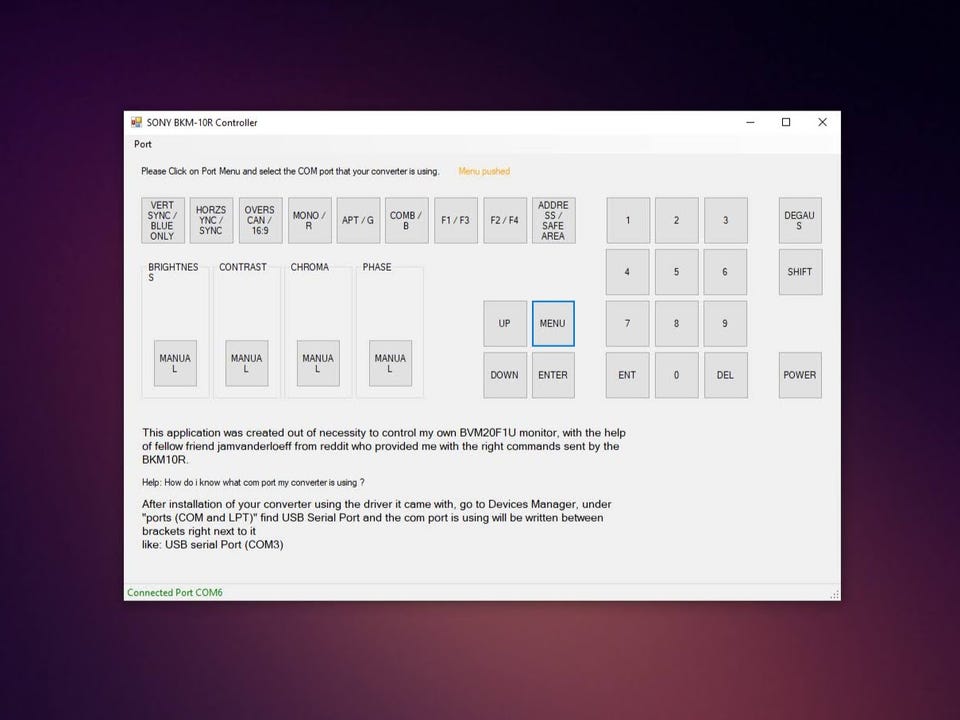
Task: Toggle the HORZ SYNC / SYNC button
Action: [211, 220]
